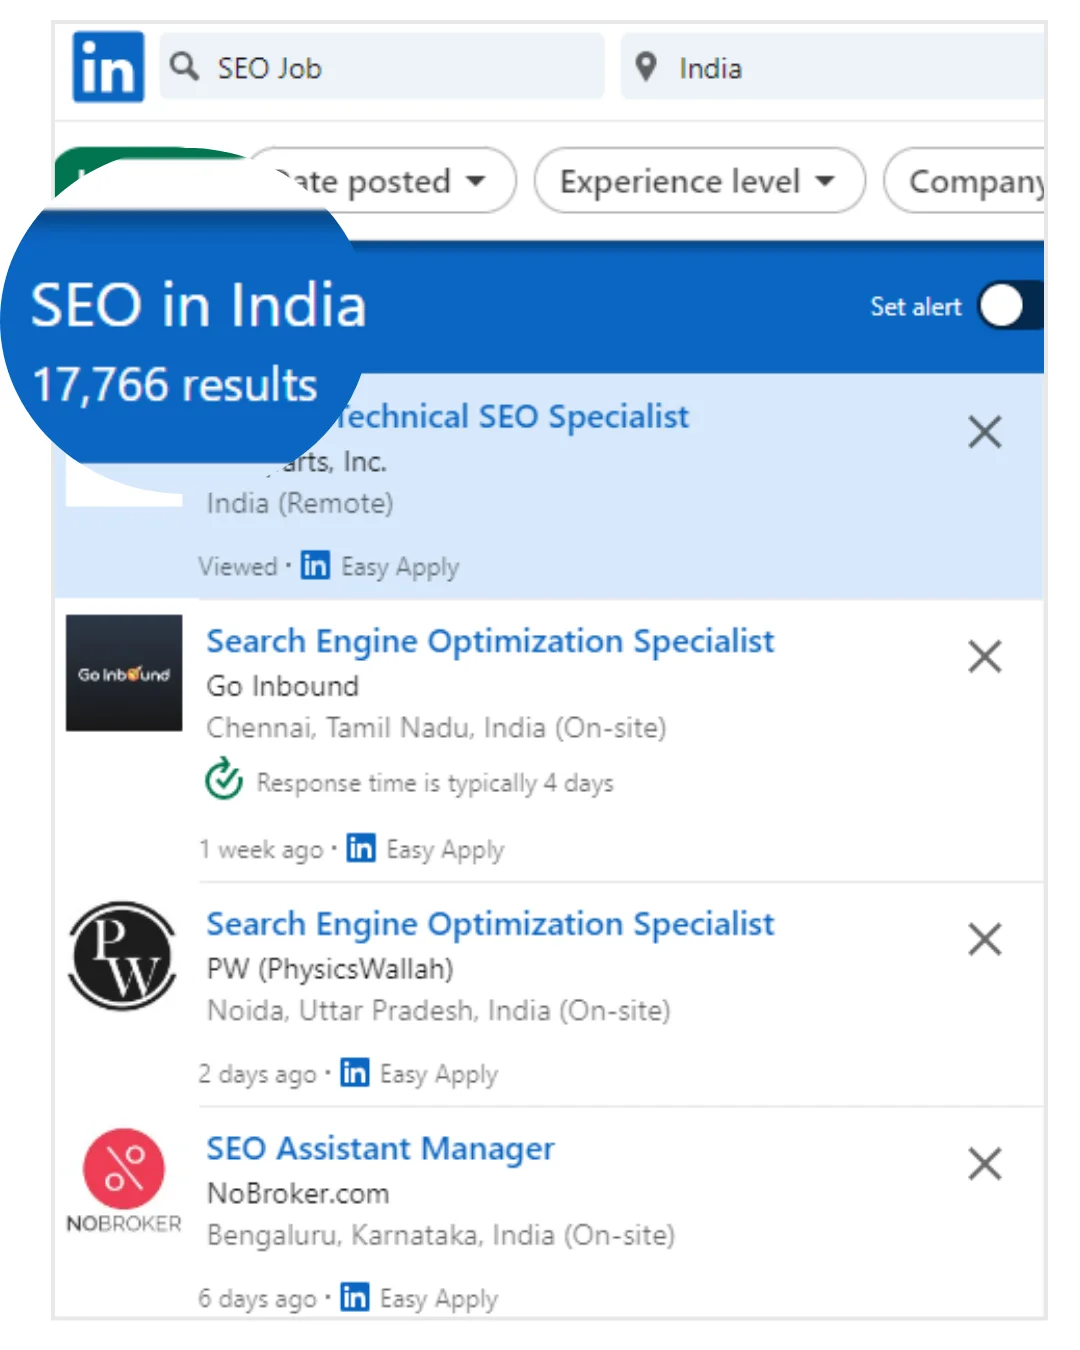Viewport: 1080px width, 1350px height.
Task: Select LinkedIn icon in 2 days ago row
Action: [354, 1072]
